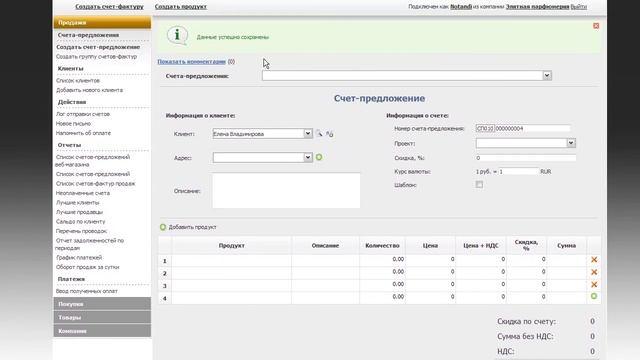Viewport: 640px width, 360px height.
Task: Click the Скидка cell in row 4
Action: pos(526,297)
